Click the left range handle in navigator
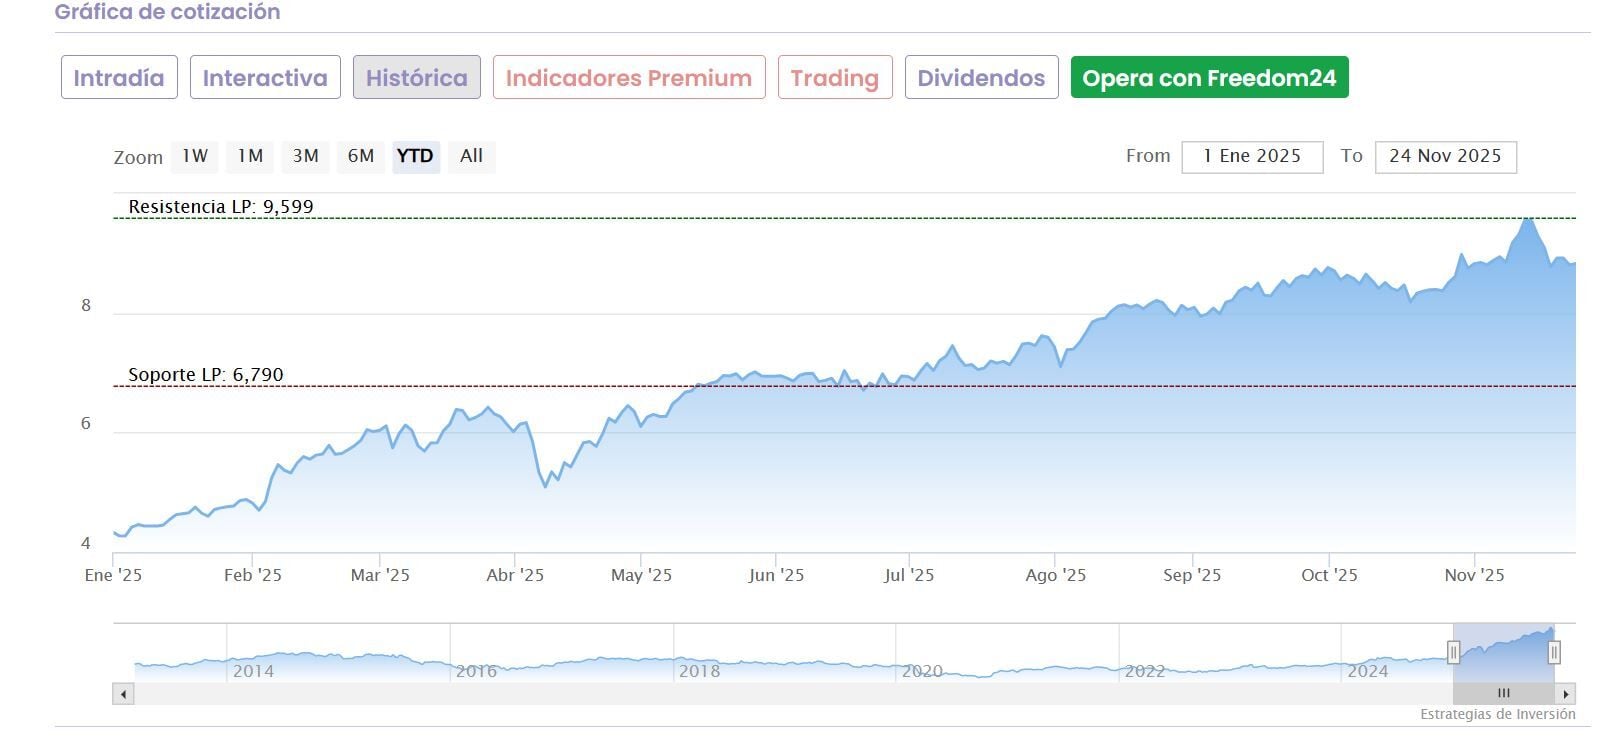The image size is (1617, 738). click(x=1453, y=653)
